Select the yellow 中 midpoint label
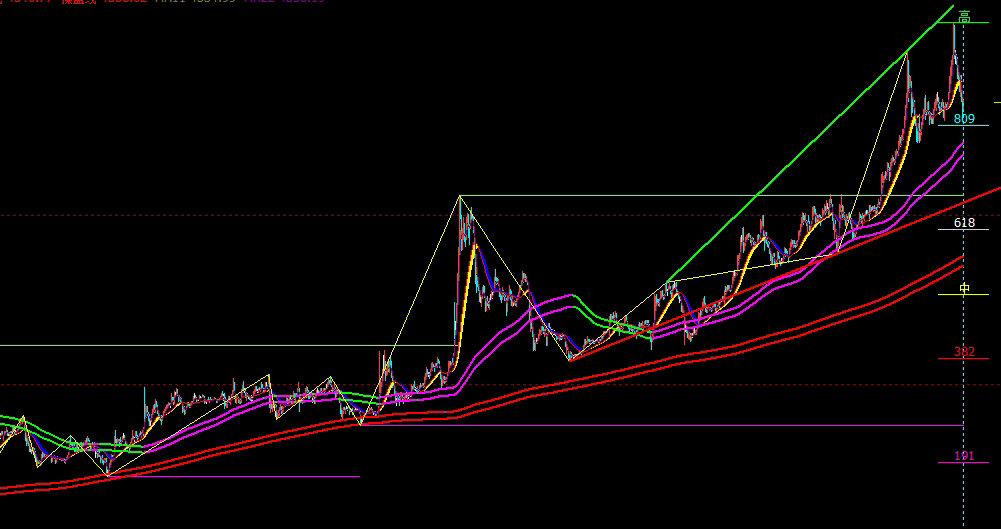 coord(964,288)
